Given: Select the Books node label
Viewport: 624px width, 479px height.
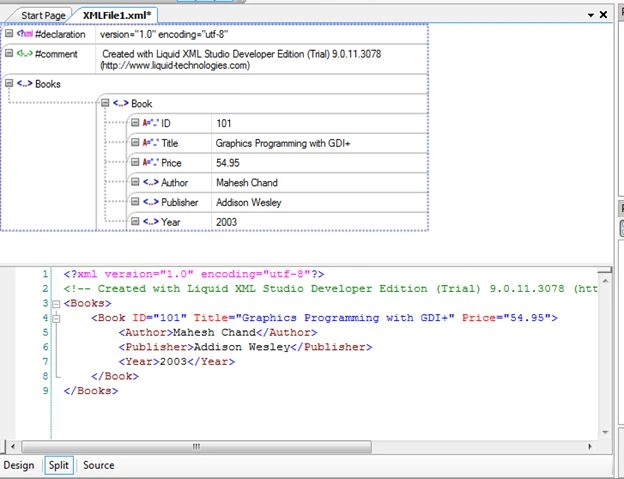Looking at the screenshot, I should tap(48, 84).
